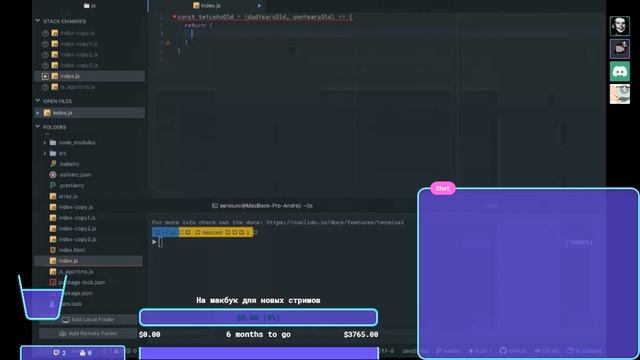Screen dimensions: 640x360
Task: Switch to the index.js editor tab
Action: 207,6
